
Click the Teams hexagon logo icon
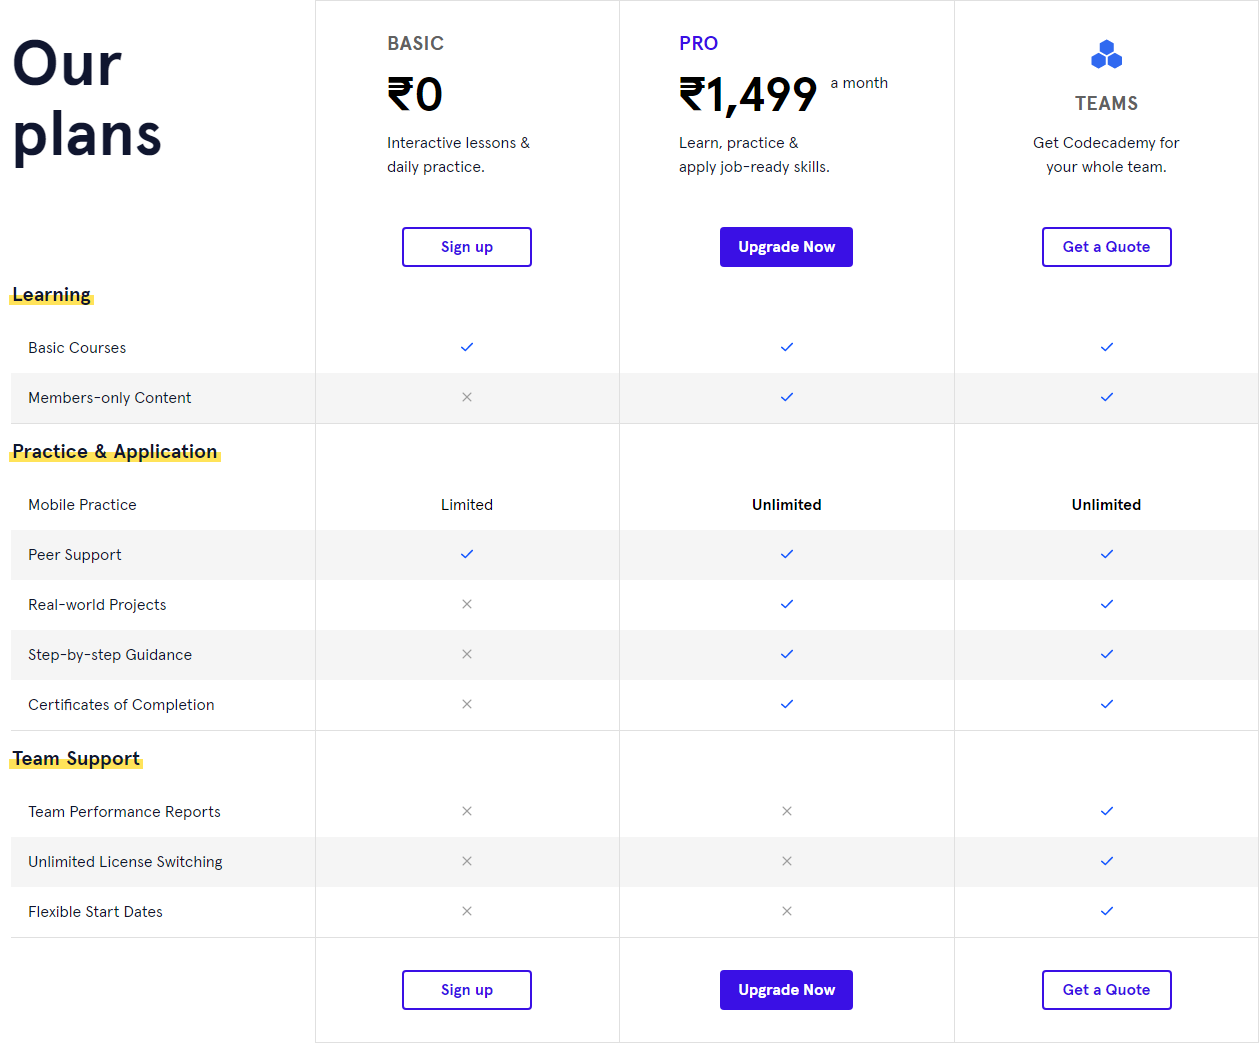[1106, 54]
